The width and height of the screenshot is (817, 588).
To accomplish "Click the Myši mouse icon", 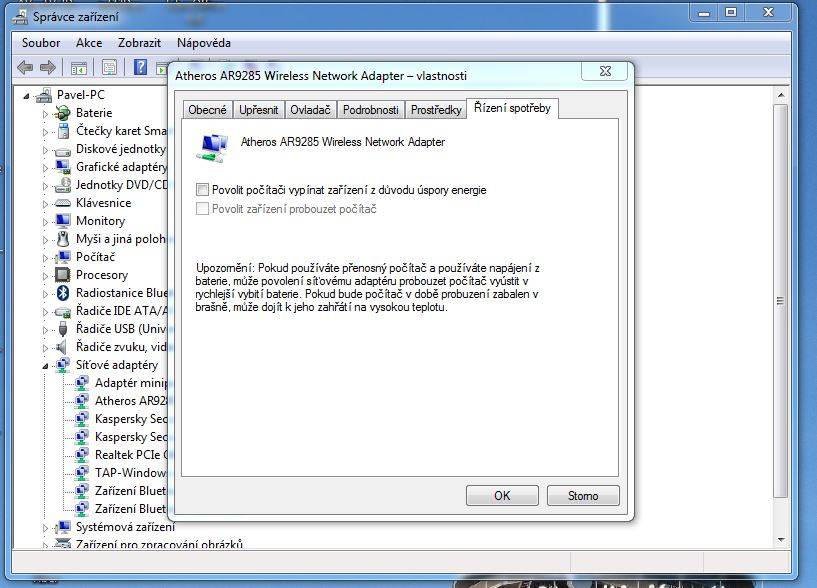I will pos(63,239).
